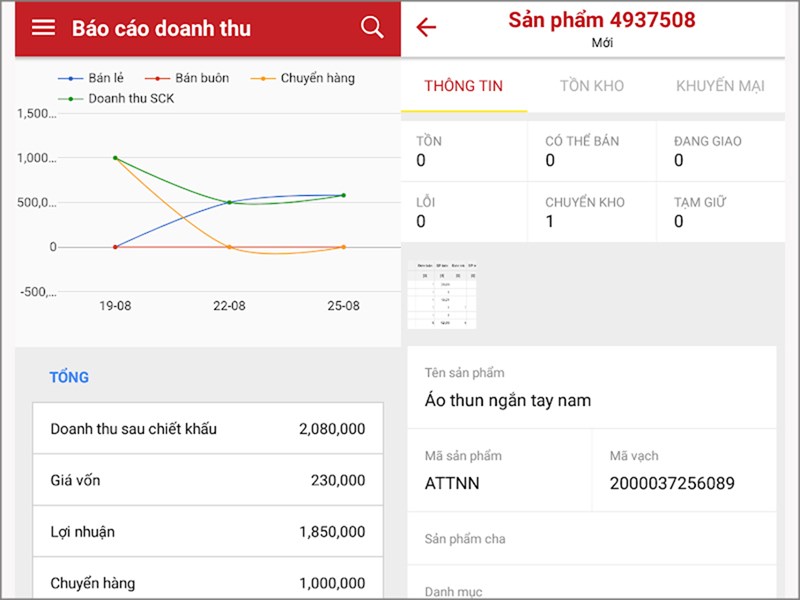Select the TẠM GIỮ cell
The width and height of the screenshot is (800, 600).
coord(721,212)
